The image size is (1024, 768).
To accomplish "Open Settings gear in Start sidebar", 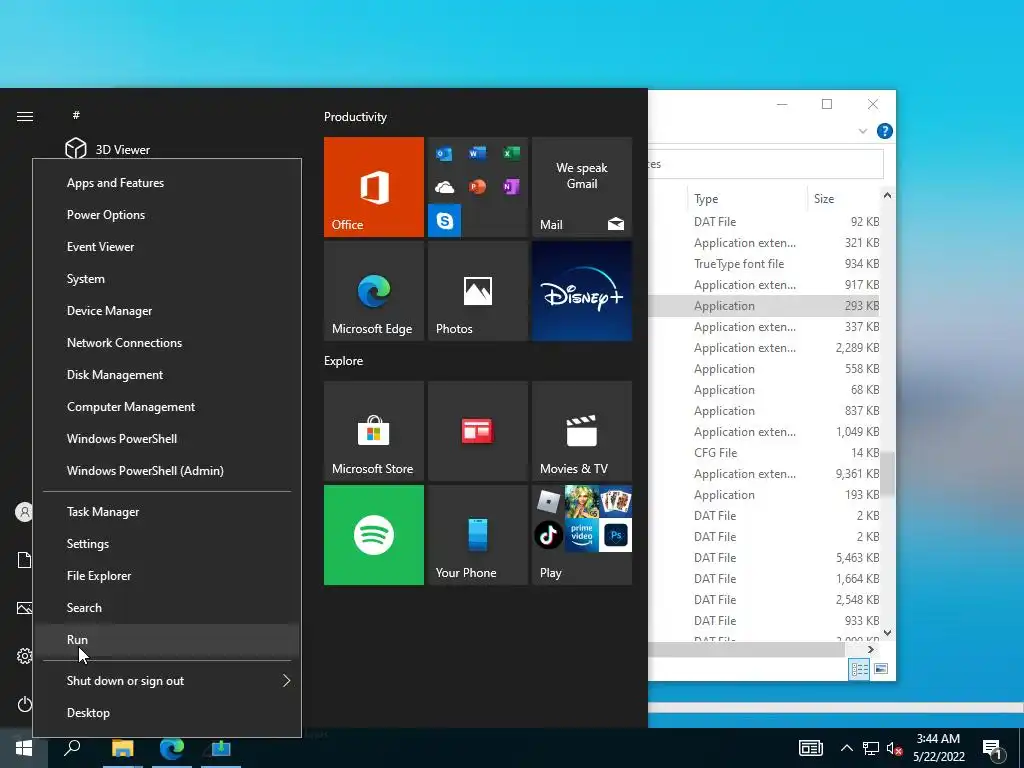I will (x=24, y=656).
